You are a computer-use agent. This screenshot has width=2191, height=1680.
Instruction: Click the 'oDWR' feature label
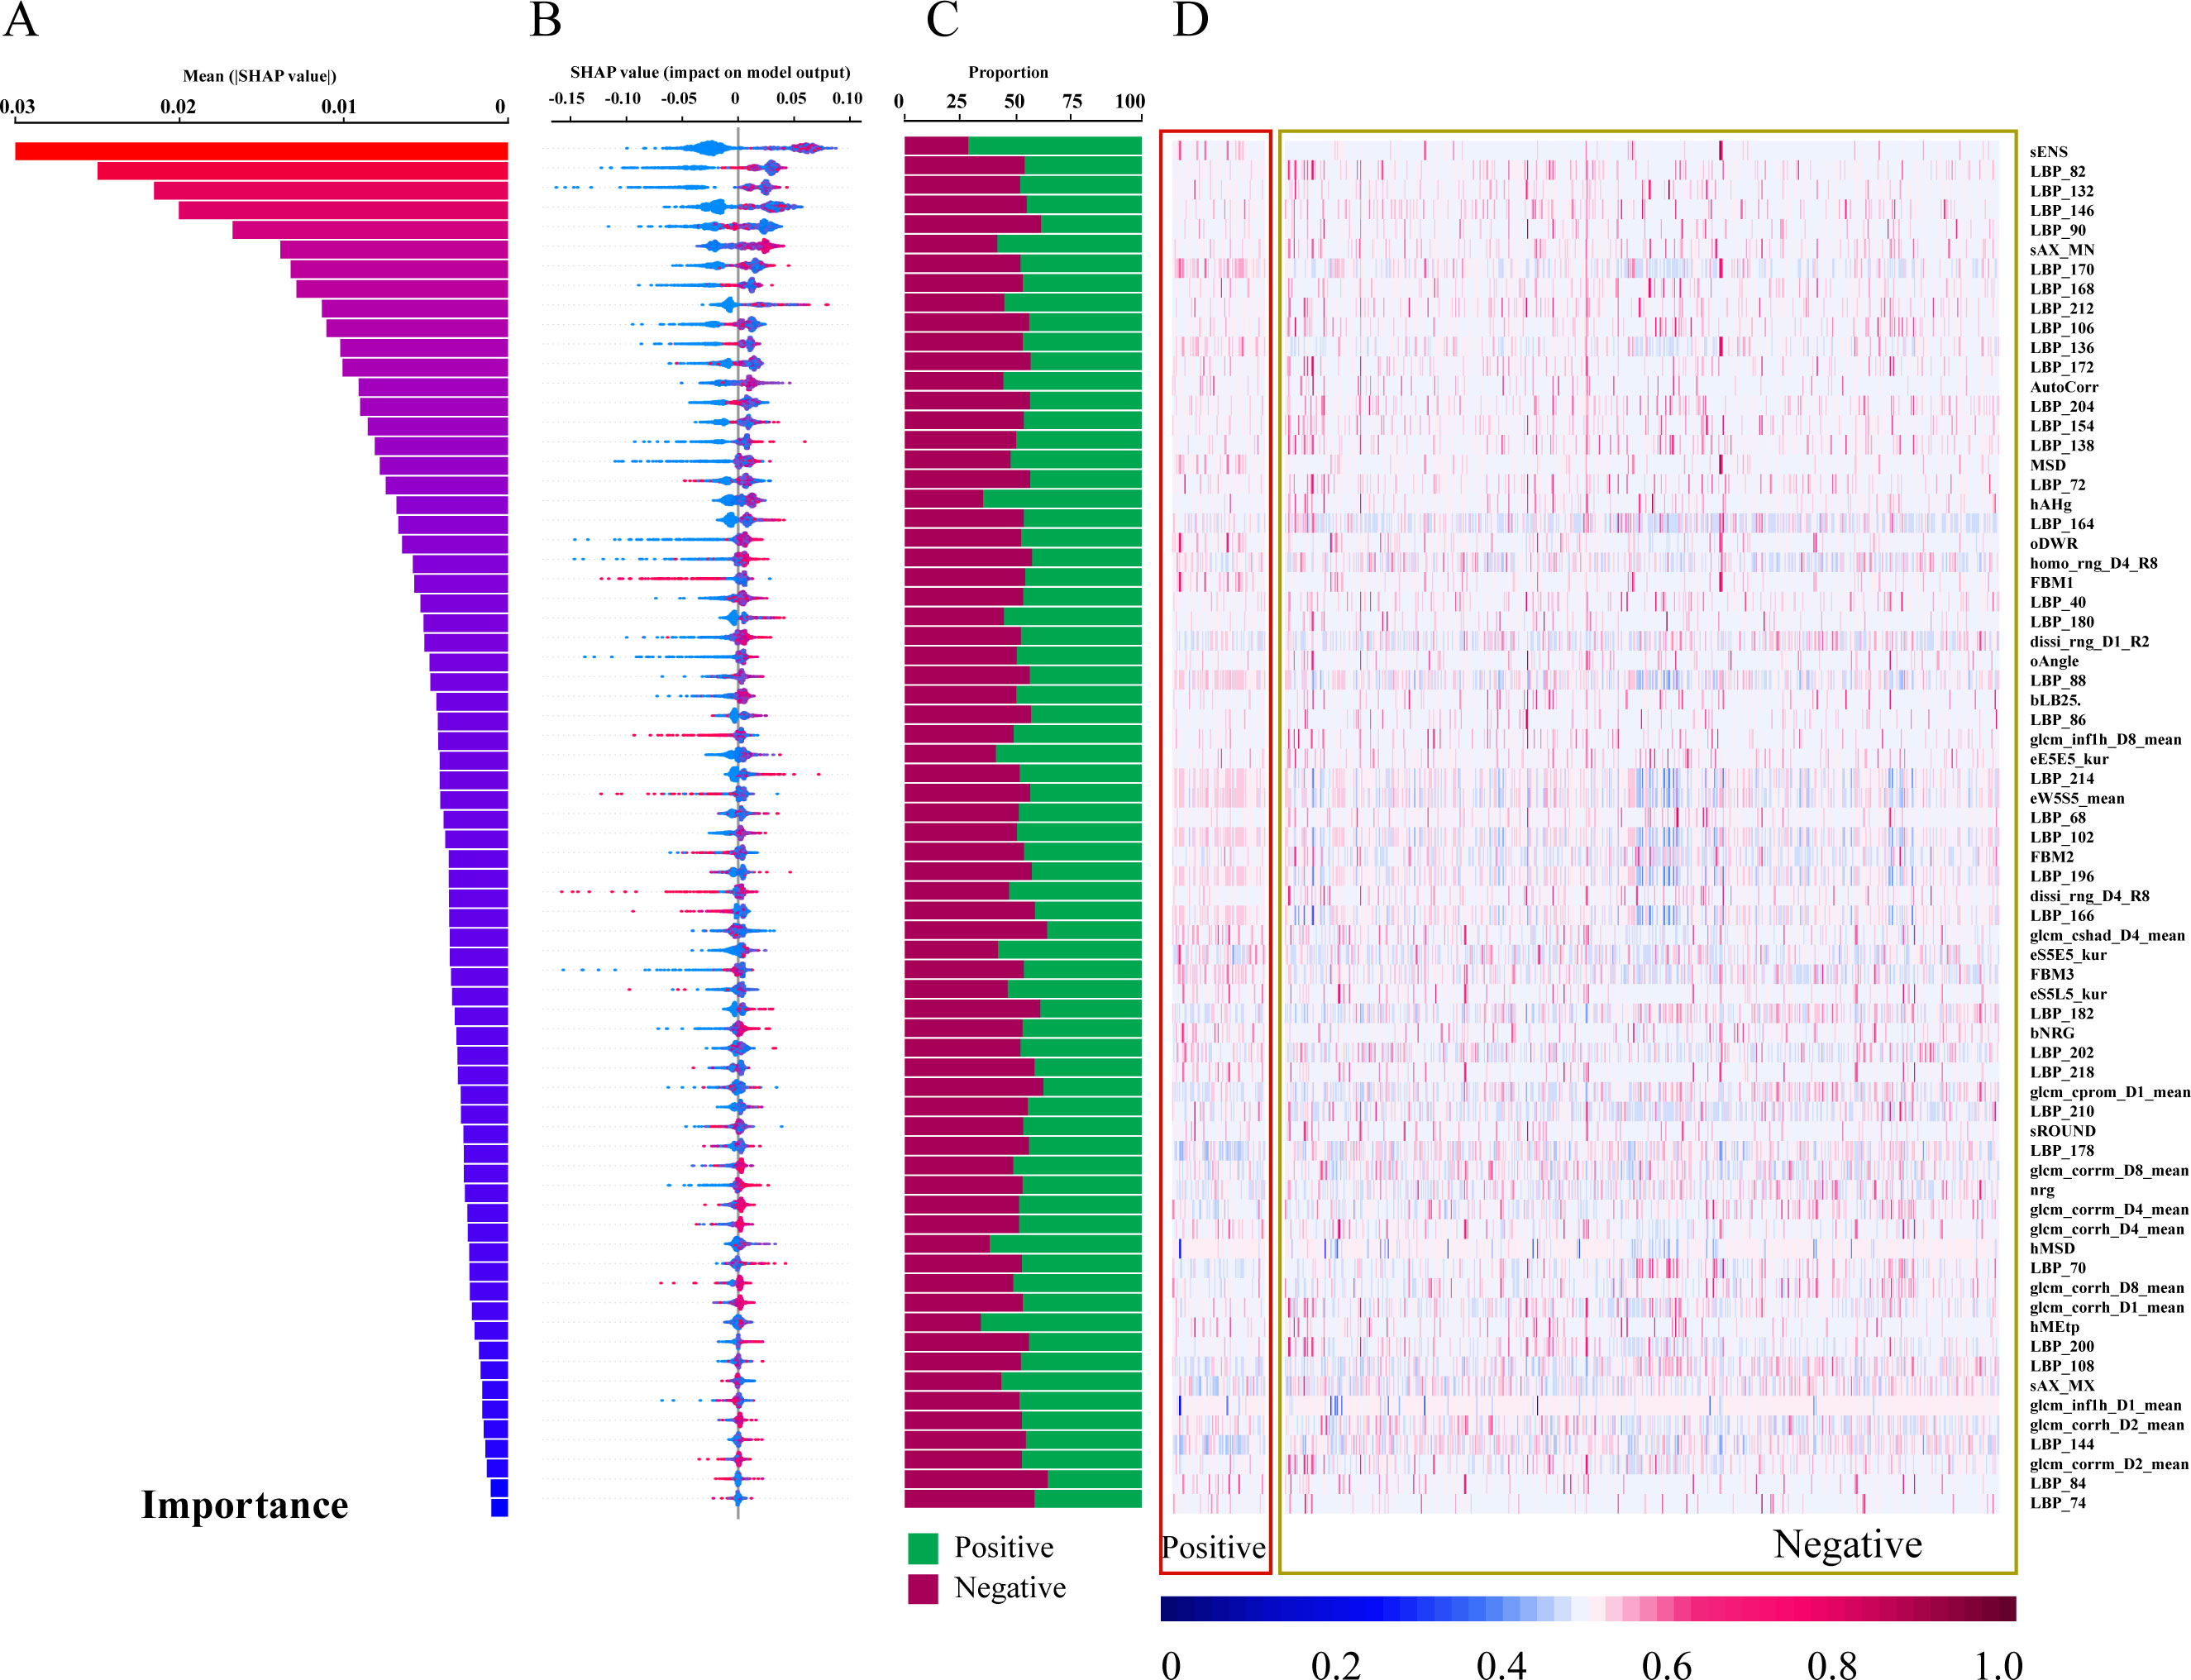tap(2054, 543)
